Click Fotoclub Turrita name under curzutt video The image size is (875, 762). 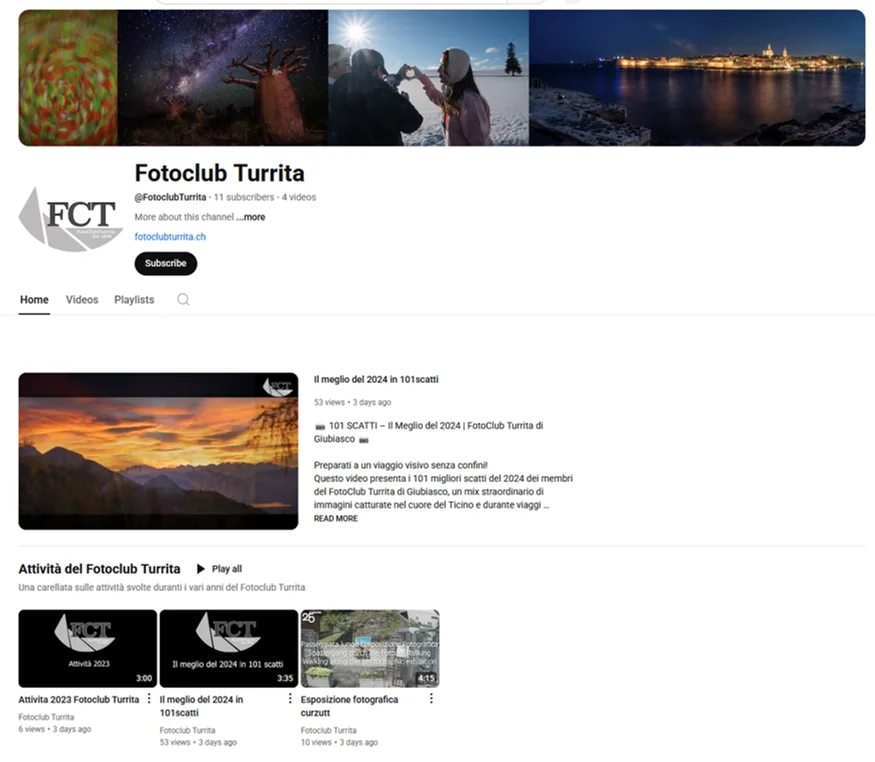pyautogui.click(x=328, y=730)
